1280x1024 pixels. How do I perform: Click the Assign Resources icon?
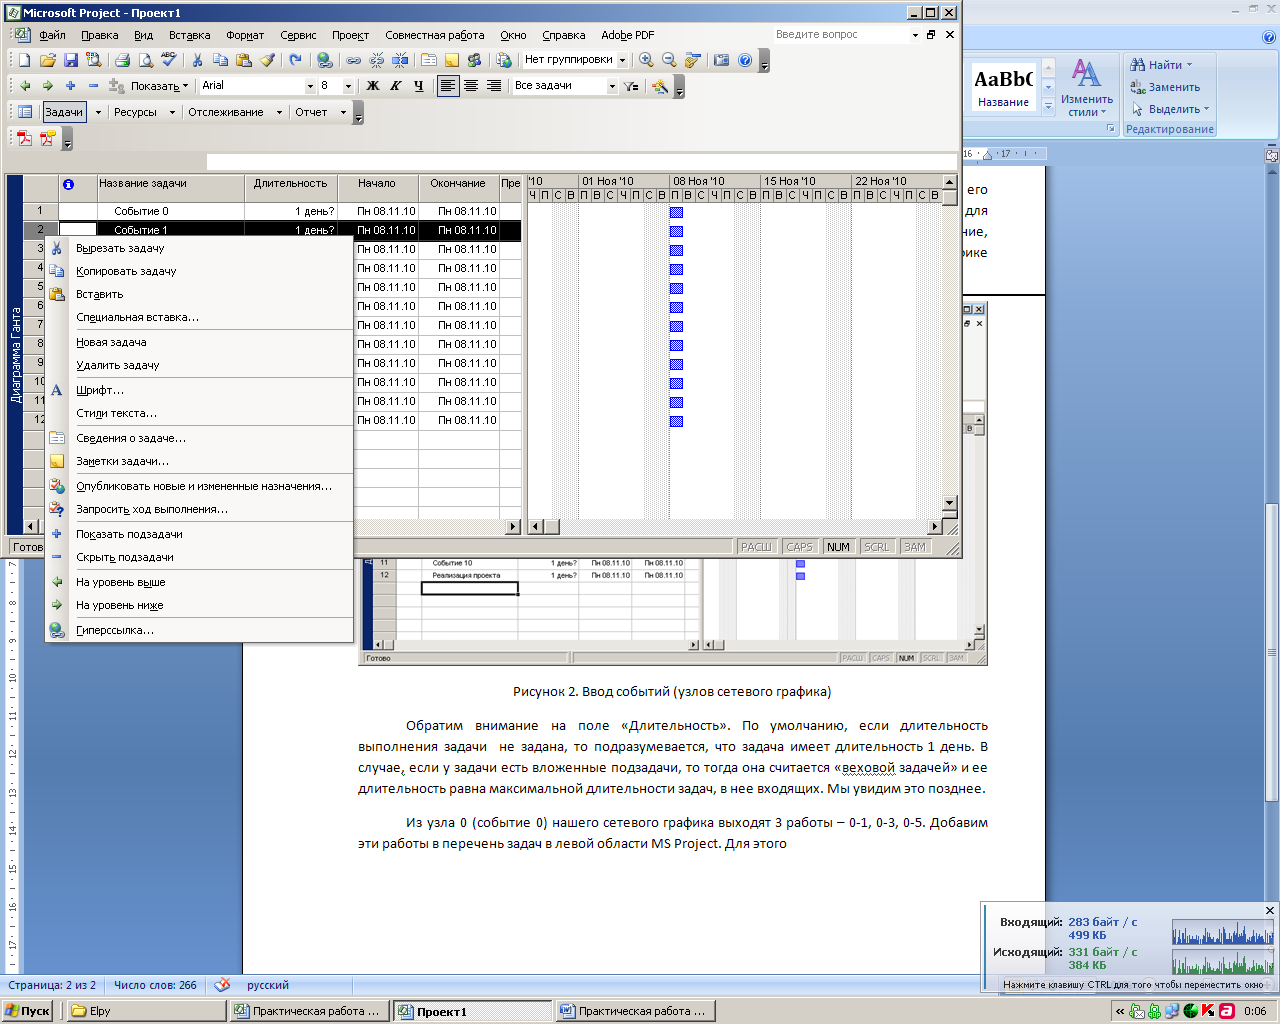coord(474,60)
